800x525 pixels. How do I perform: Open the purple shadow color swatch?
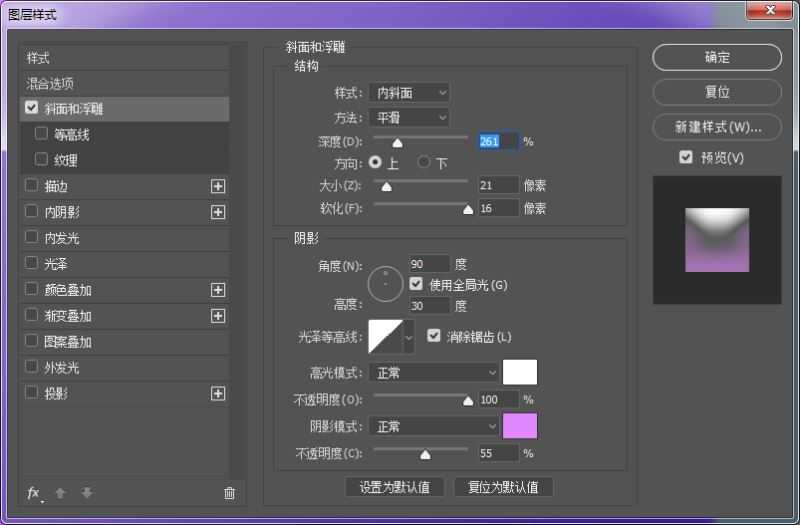click(x=520, y=426)
